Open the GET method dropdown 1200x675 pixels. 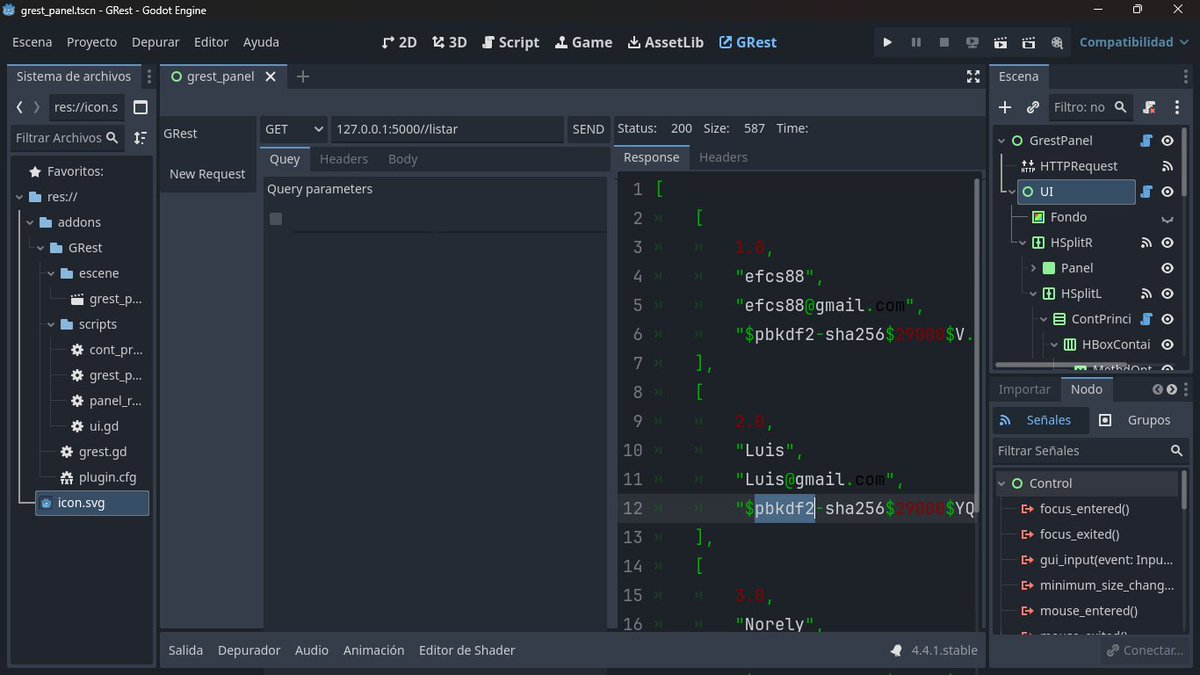pyautogui.click(x=293, y=129)
